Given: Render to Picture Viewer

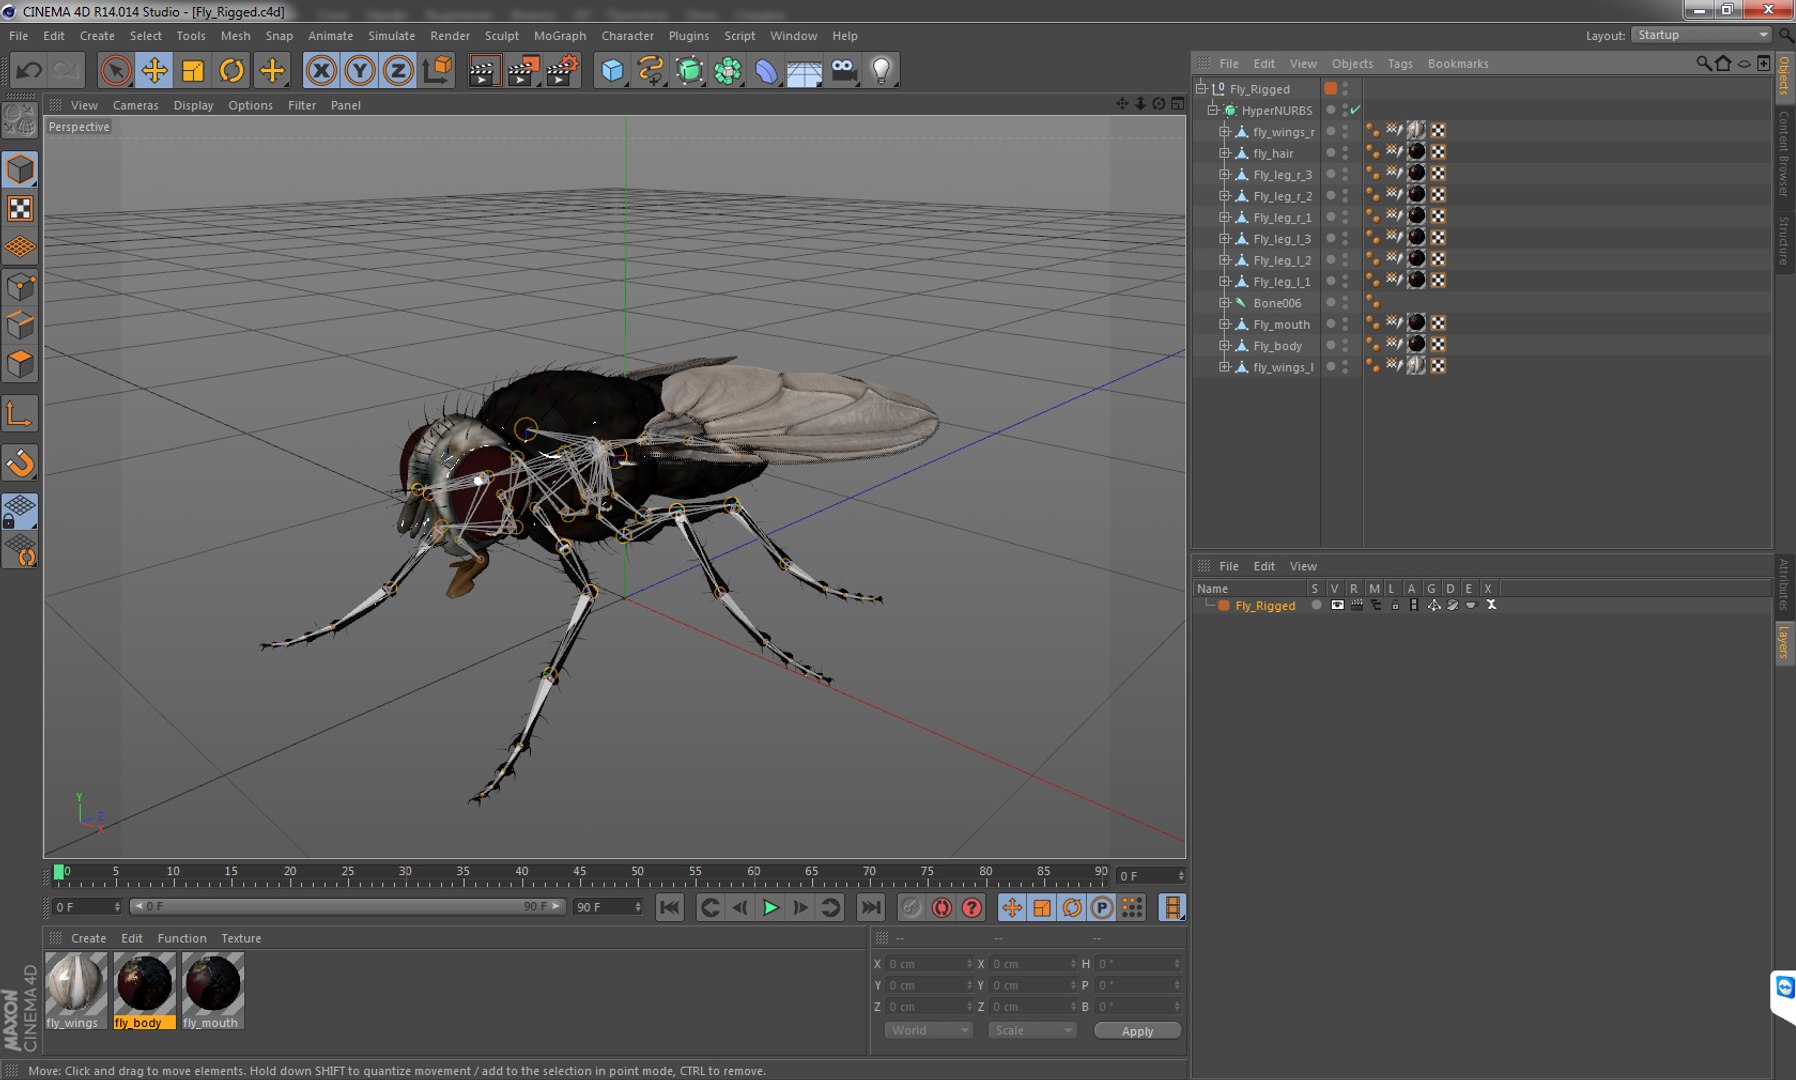Looking at the screenshot, I should pyautogui.click(x=523, y=70).
